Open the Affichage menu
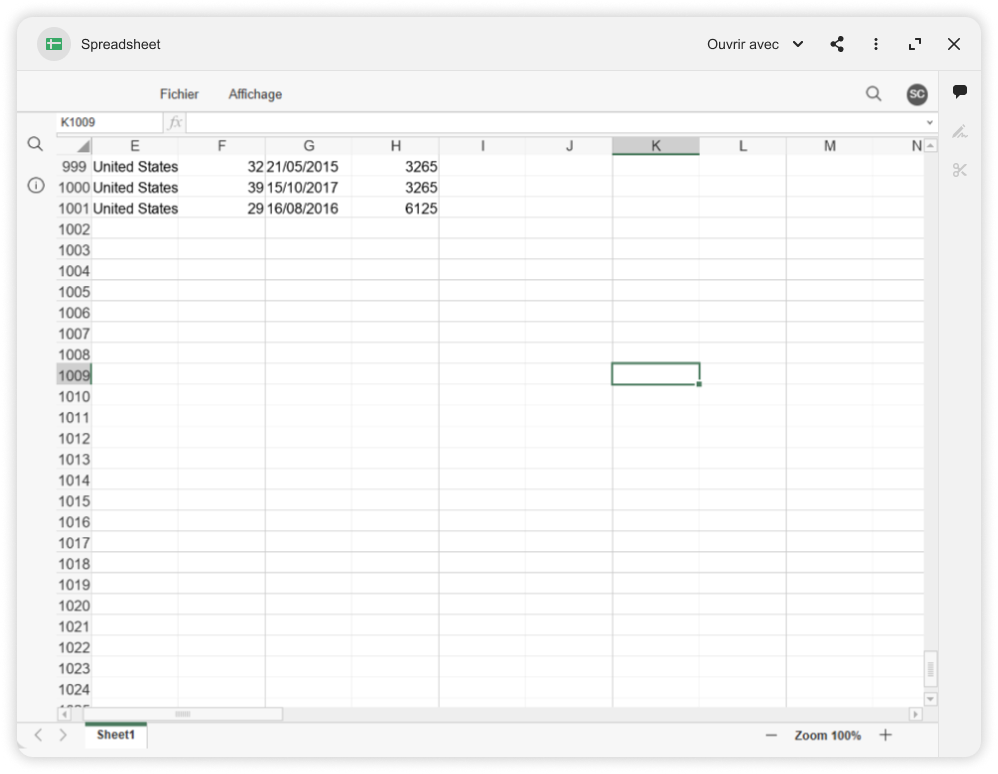 pyautogui.click(x=255, y=94)
